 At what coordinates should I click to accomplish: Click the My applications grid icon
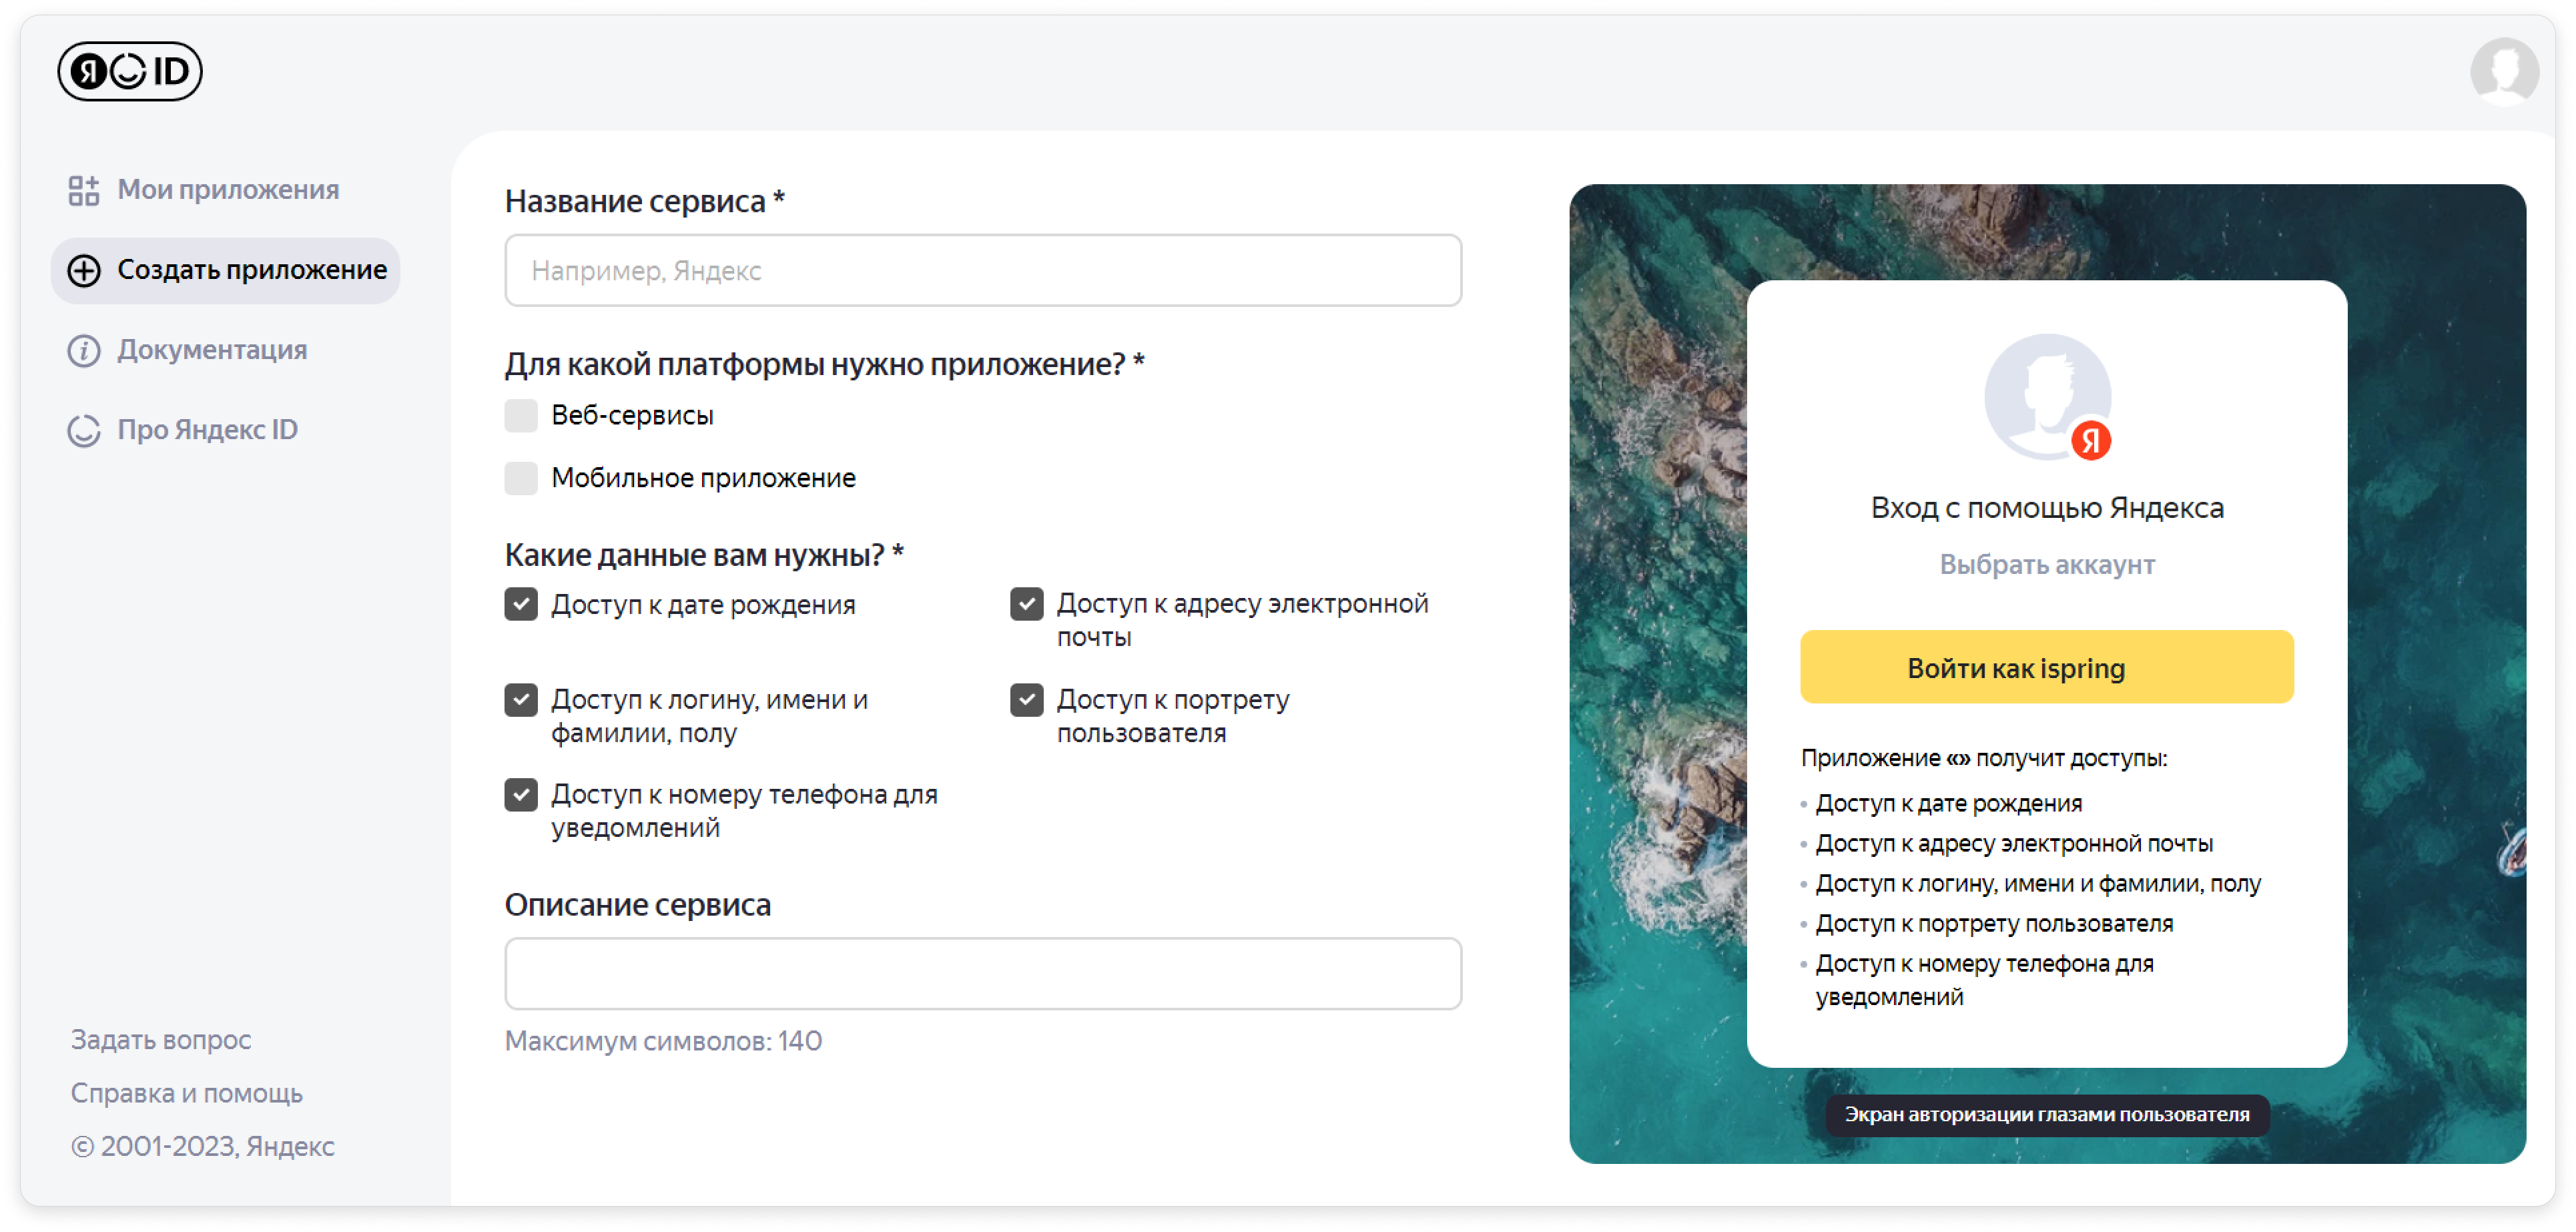[x=84, y=190]
